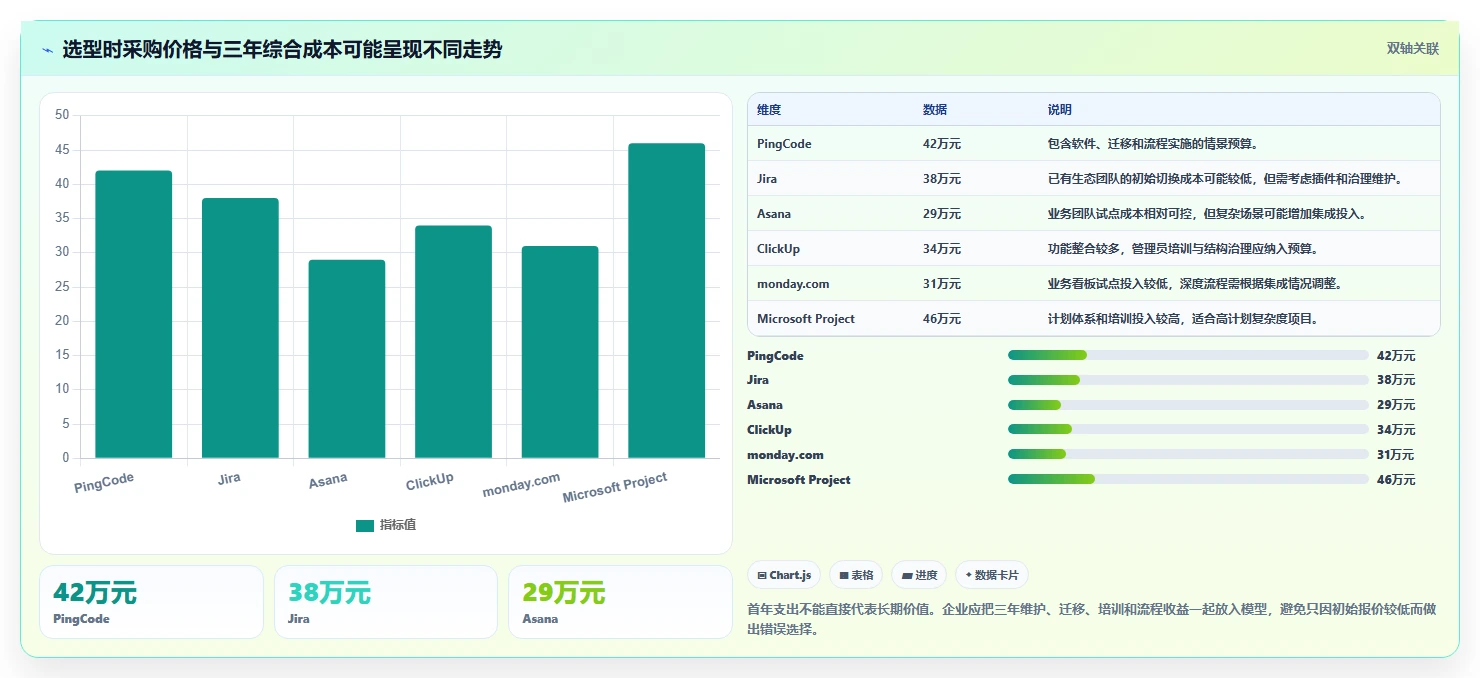Click the 指标值 legend text

[x=398, y=525]
